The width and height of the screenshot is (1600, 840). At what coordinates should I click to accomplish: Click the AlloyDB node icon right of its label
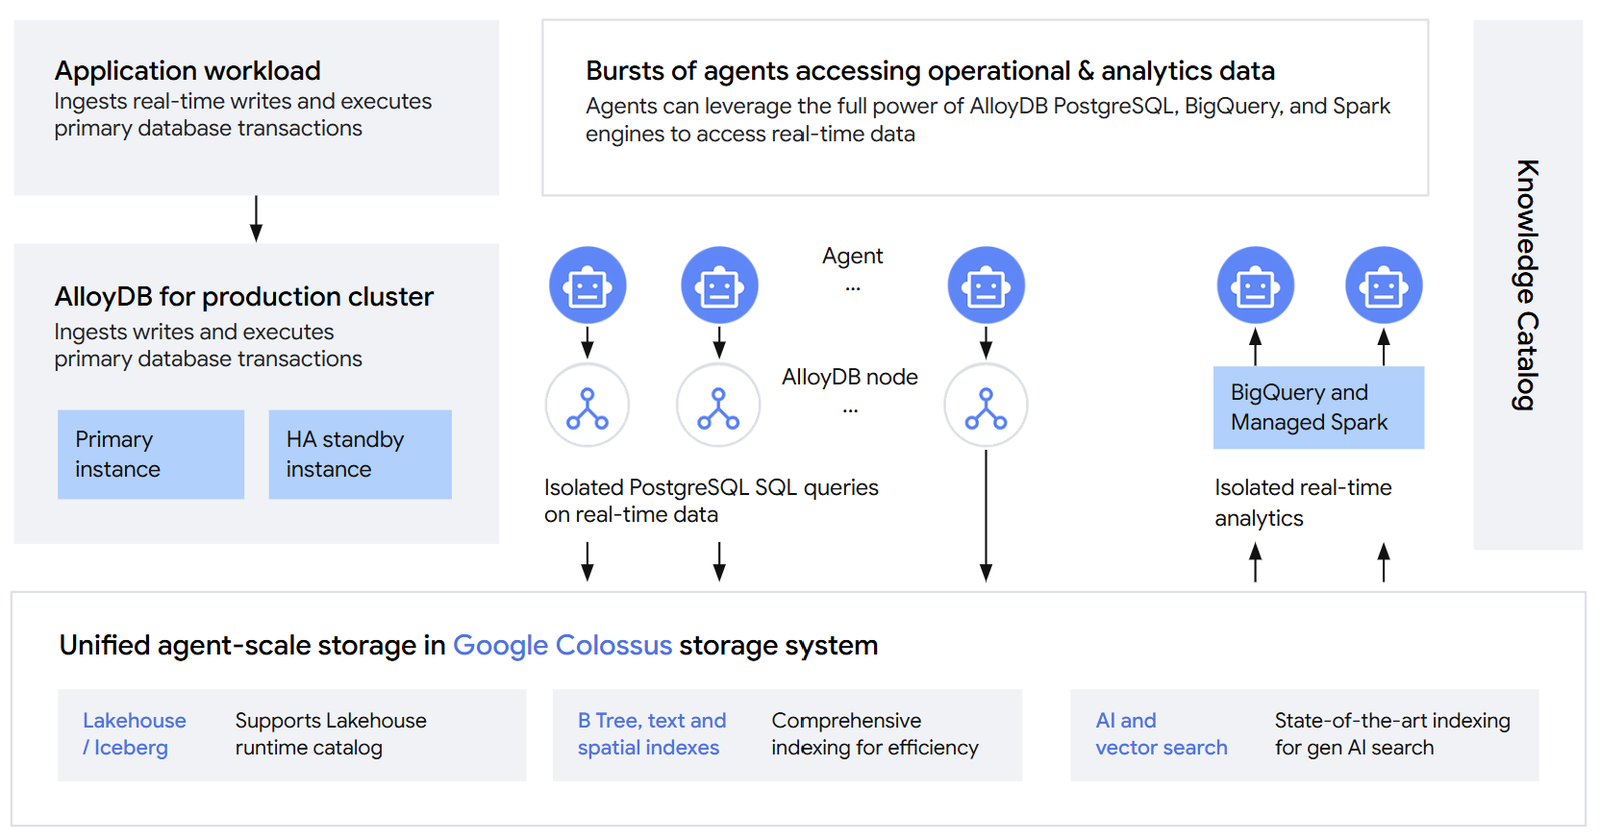click(x=986, y=405)
